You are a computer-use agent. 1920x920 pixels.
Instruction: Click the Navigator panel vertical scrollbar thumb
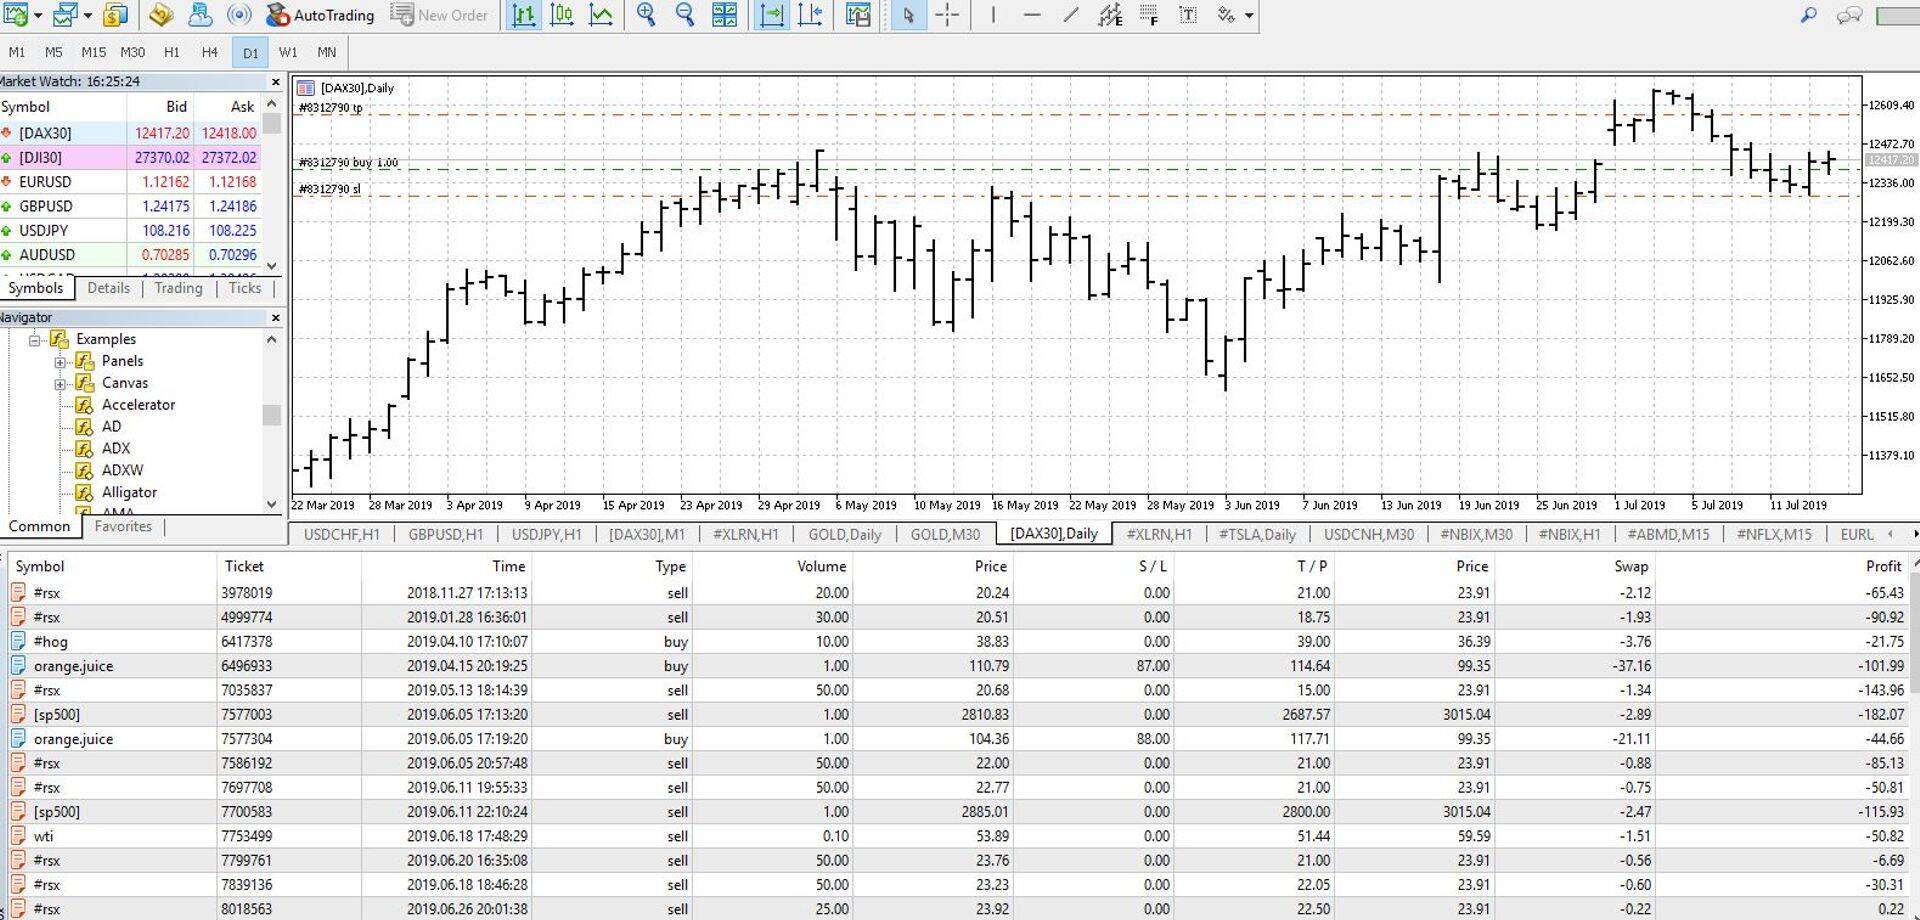coord(271,414)
